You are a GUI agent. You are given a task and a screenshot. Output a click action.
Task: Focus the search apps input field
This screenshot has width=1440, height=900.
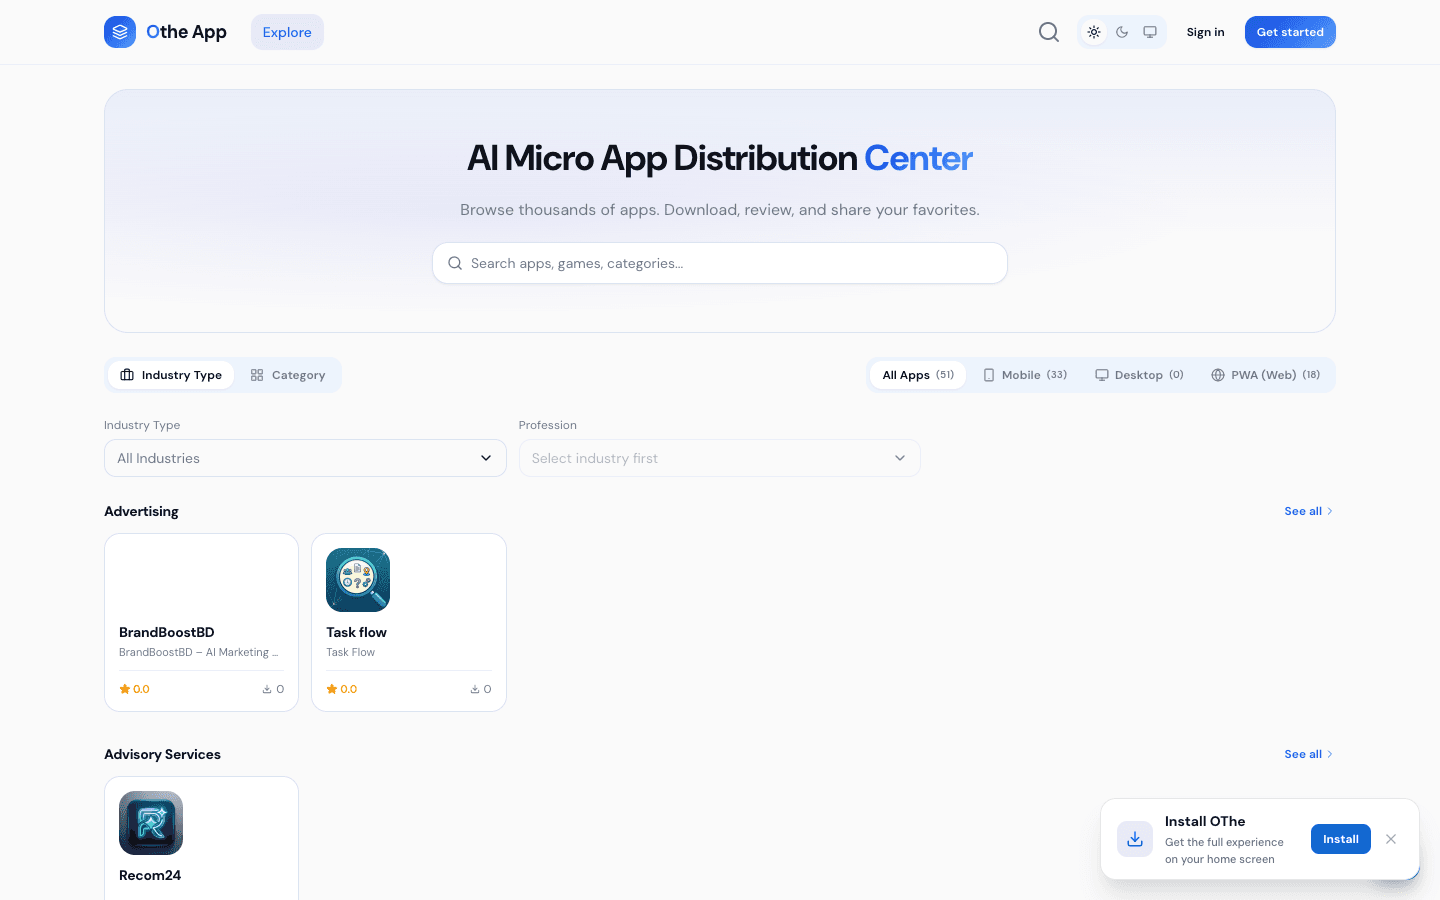click(720, 263)
